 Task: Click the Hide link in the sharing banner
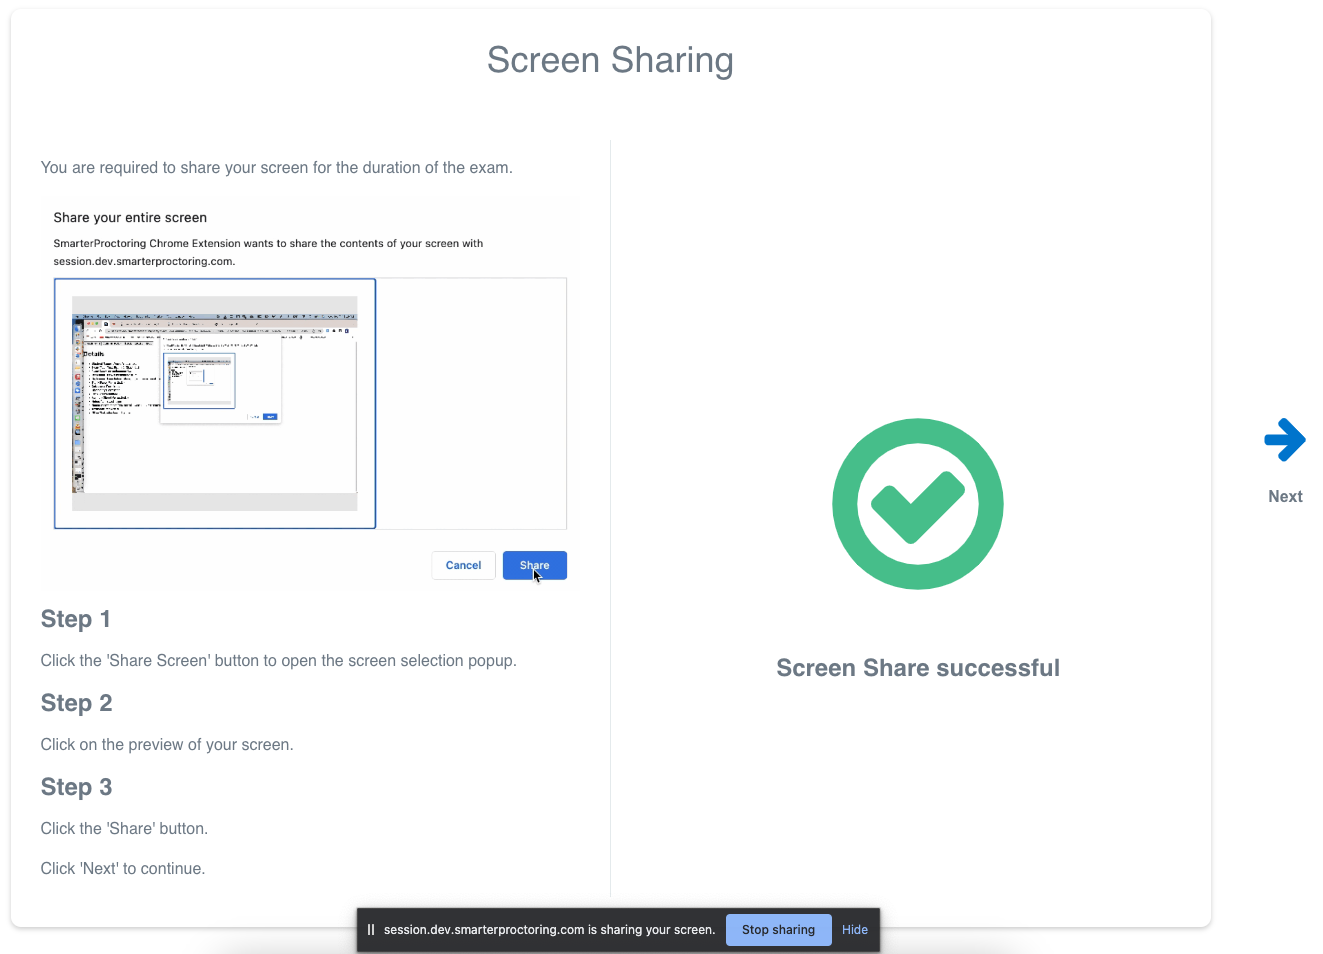(855, 929)
